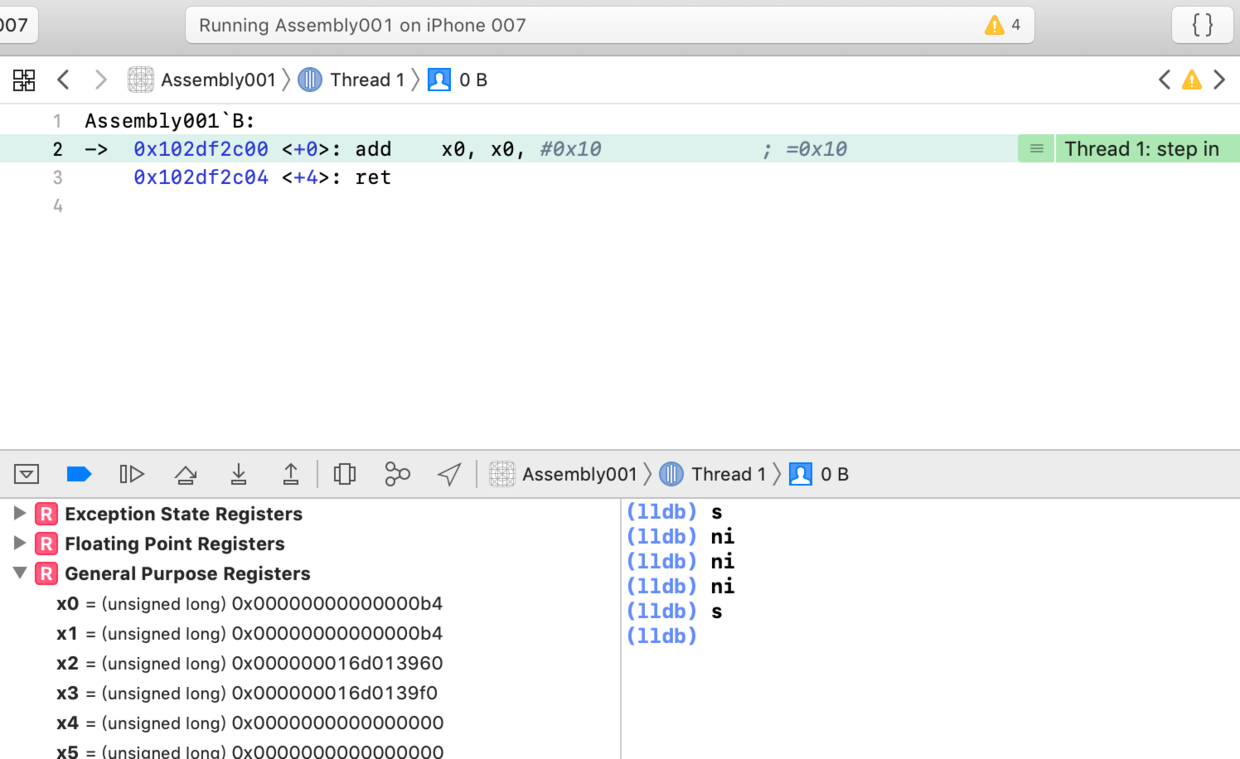The width and height of the screenshot is (1240, 759).
Task: Expand Floating Point Registers
Action: coord(19,543)
